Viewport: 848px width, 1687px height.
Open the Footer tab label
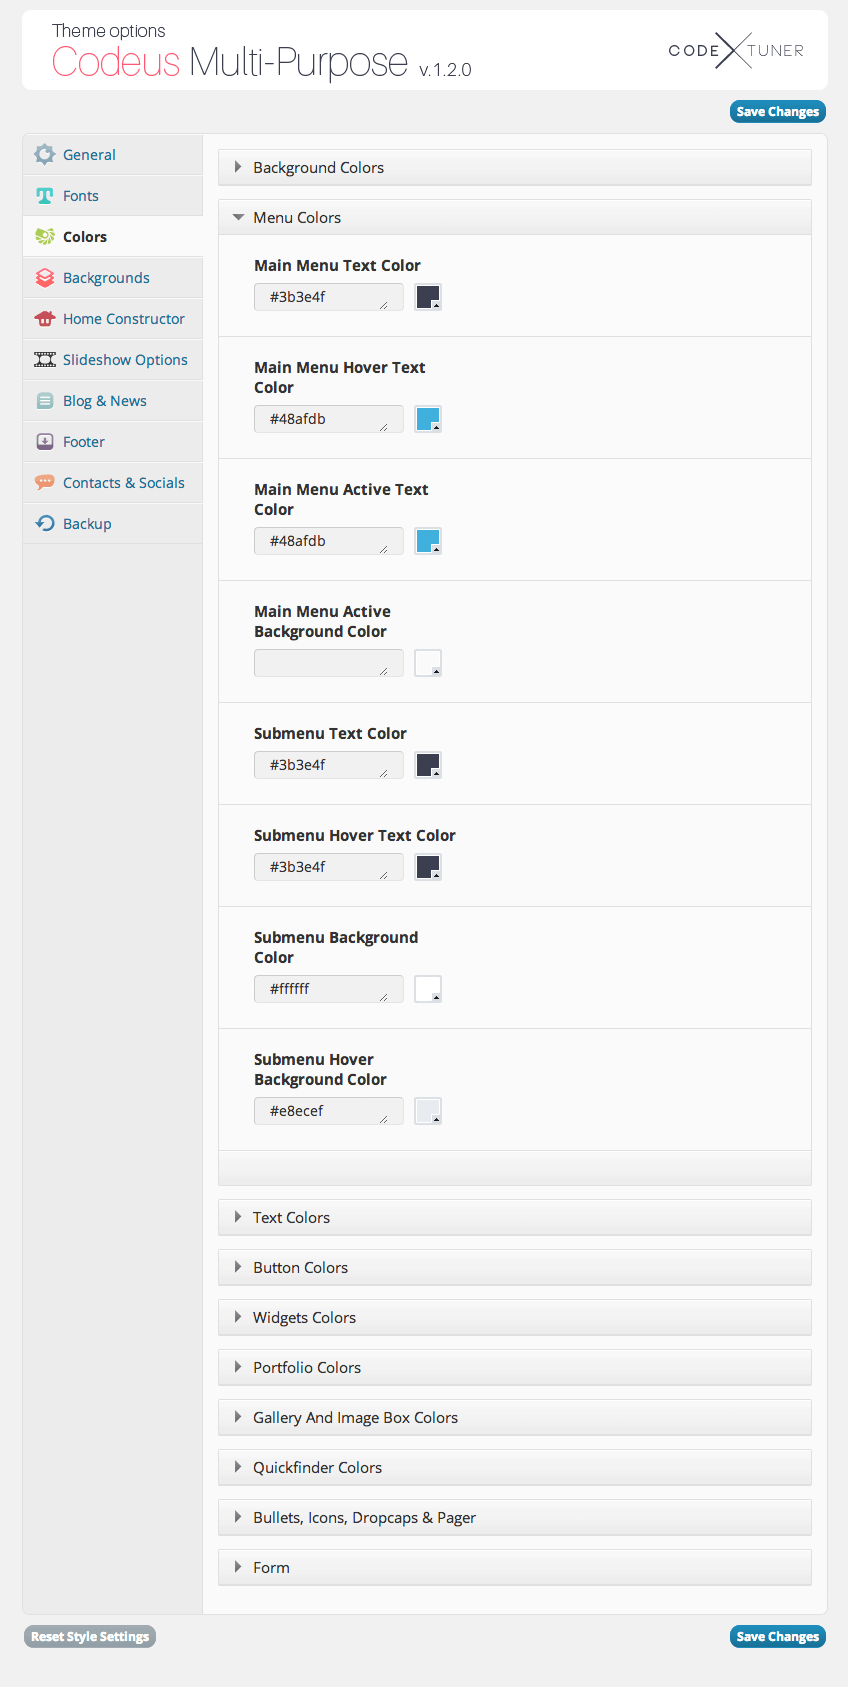pyautogui.click(x=84, y=442)
